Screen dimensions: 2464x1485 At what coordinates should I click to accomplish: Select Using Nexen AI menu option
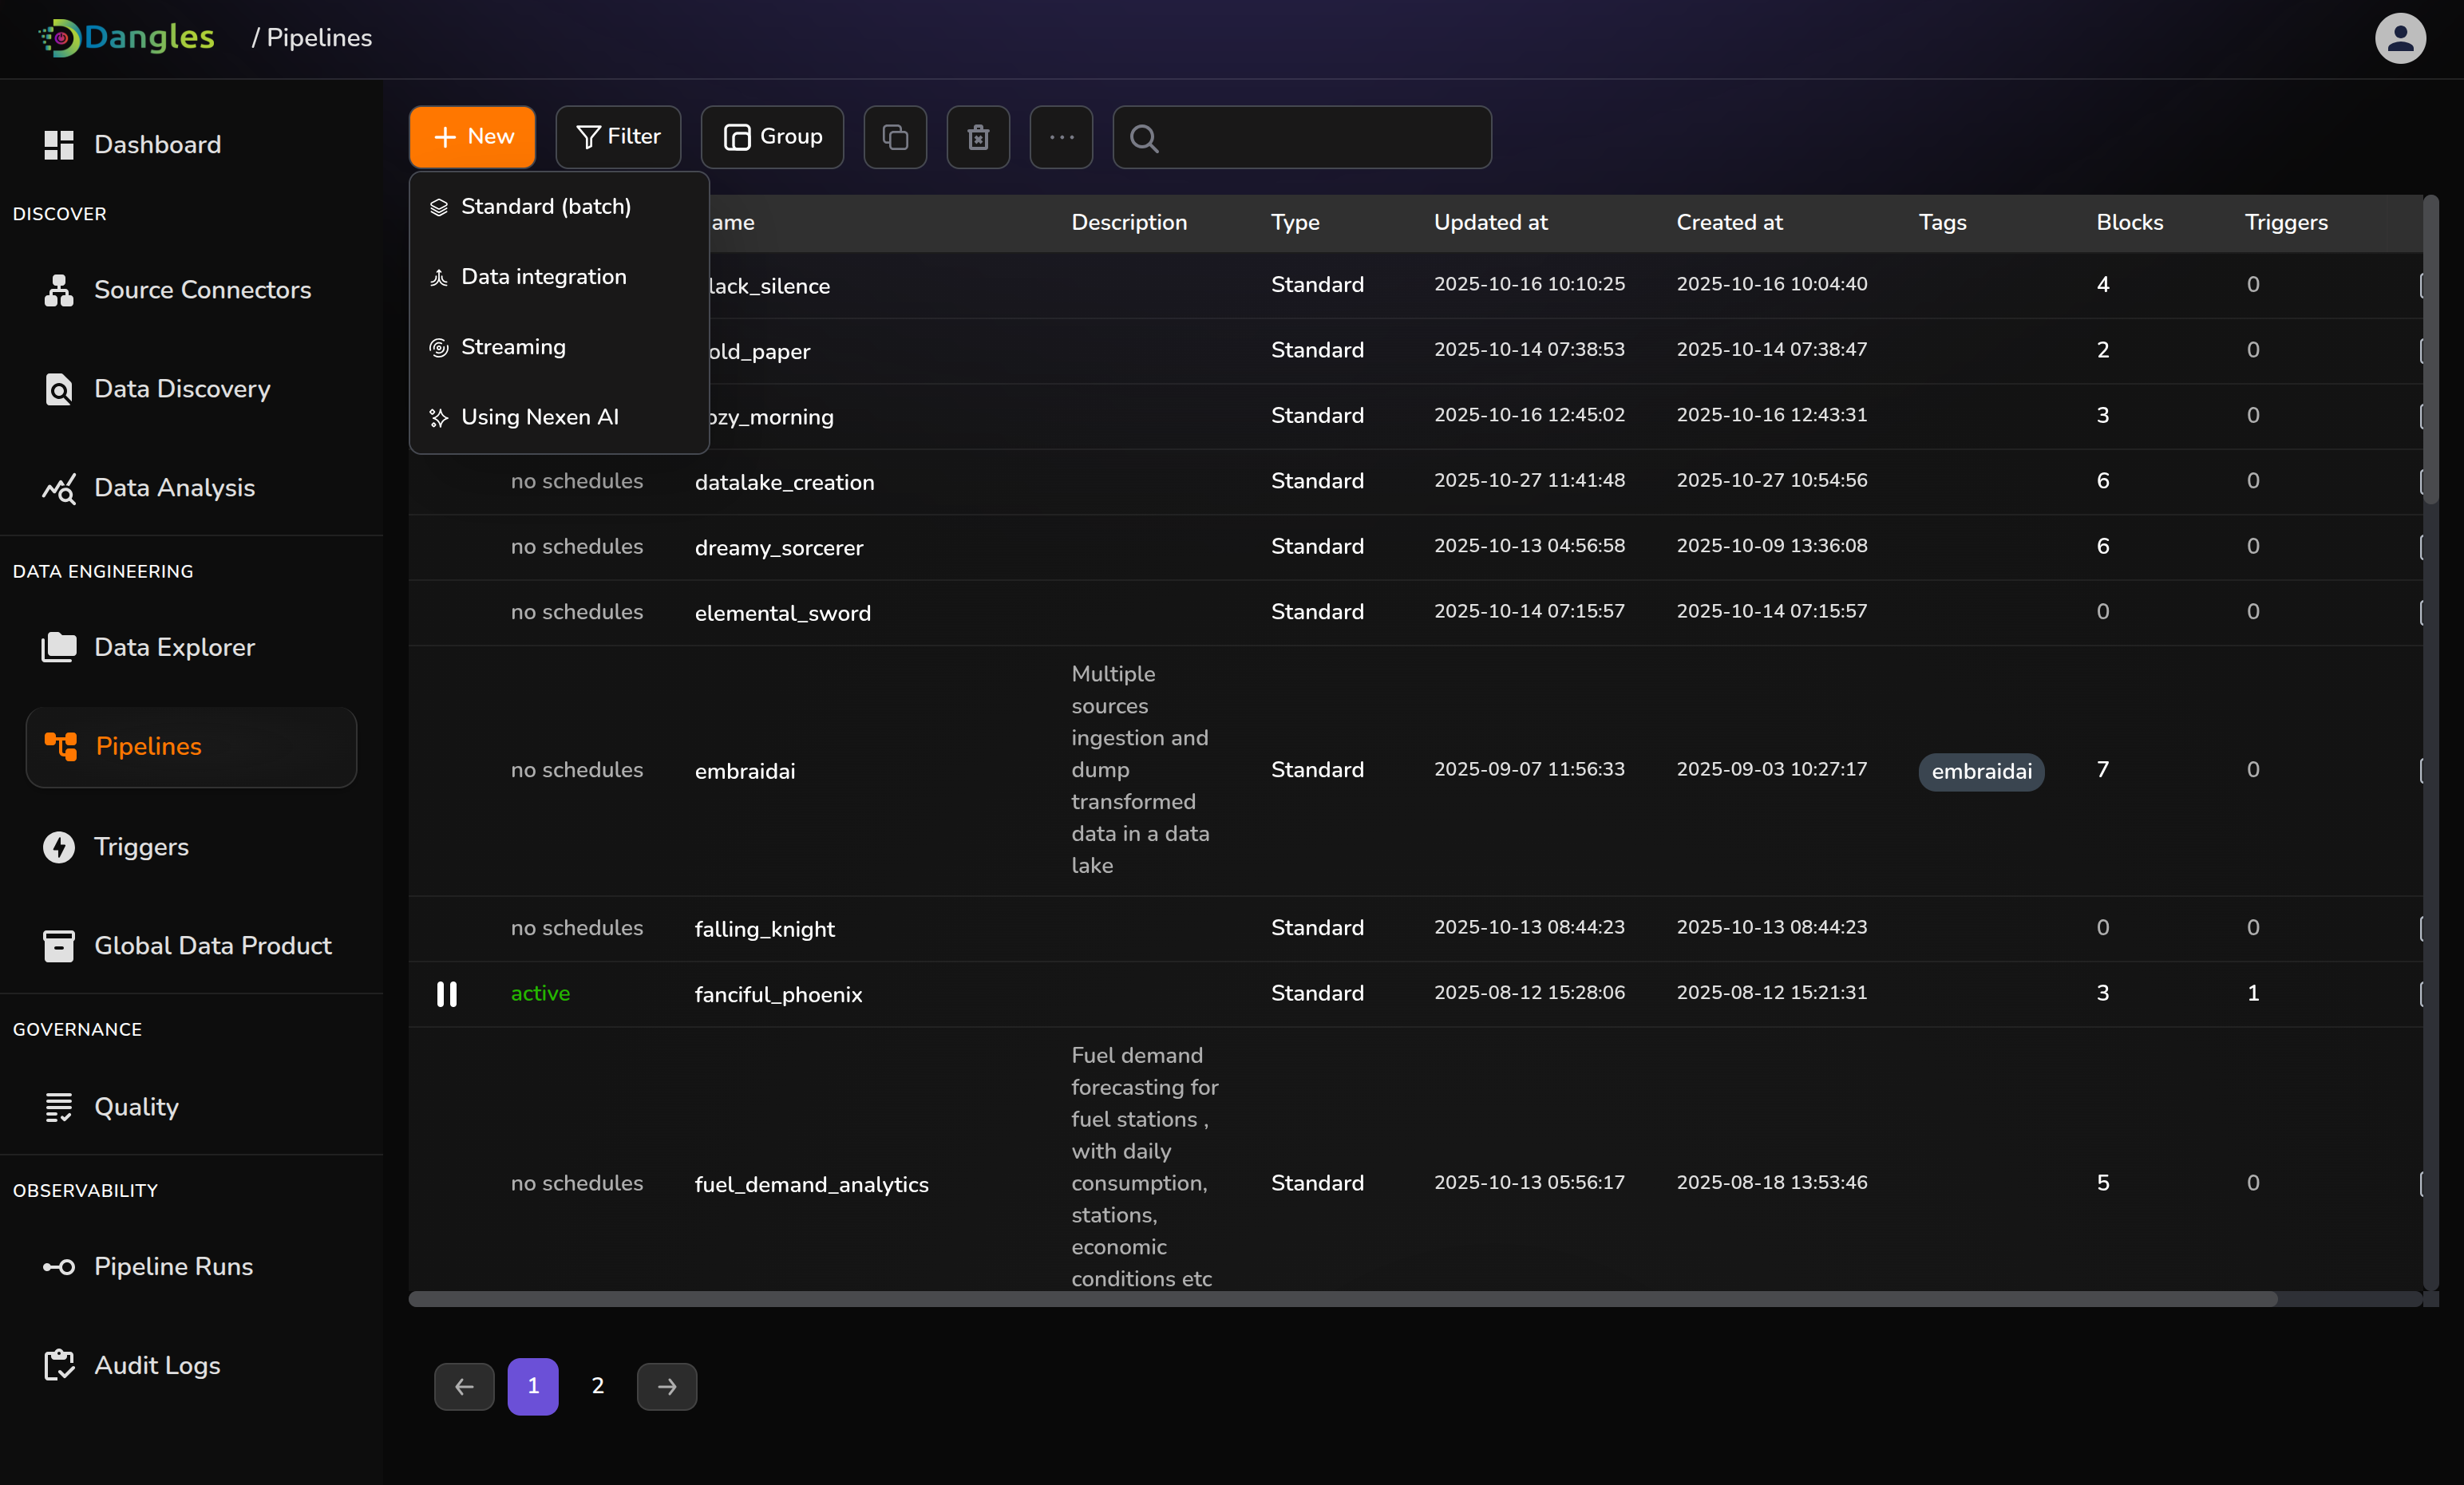pos(539,417)
